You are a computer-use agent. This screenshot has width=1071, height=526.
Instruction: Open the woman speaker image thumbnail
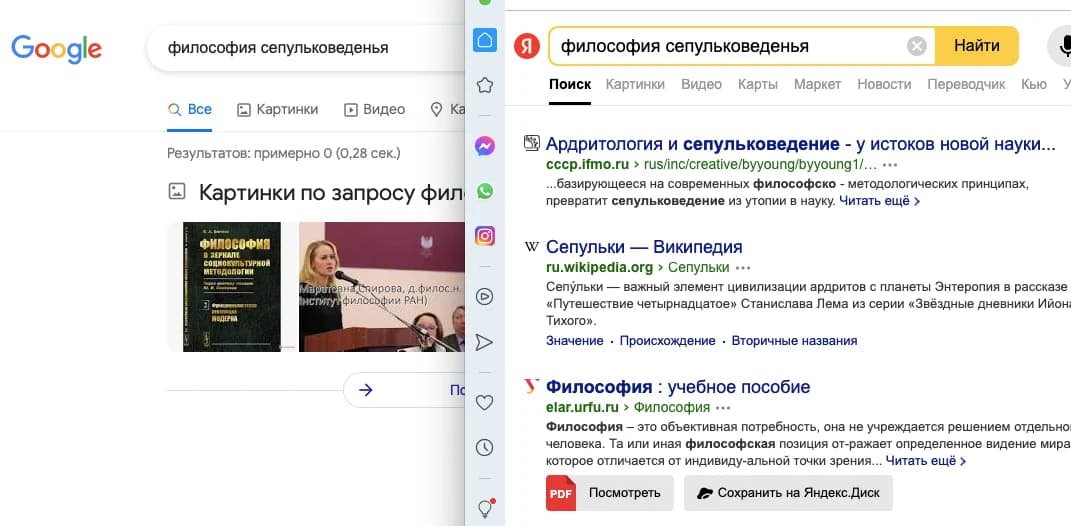[382, 287]
